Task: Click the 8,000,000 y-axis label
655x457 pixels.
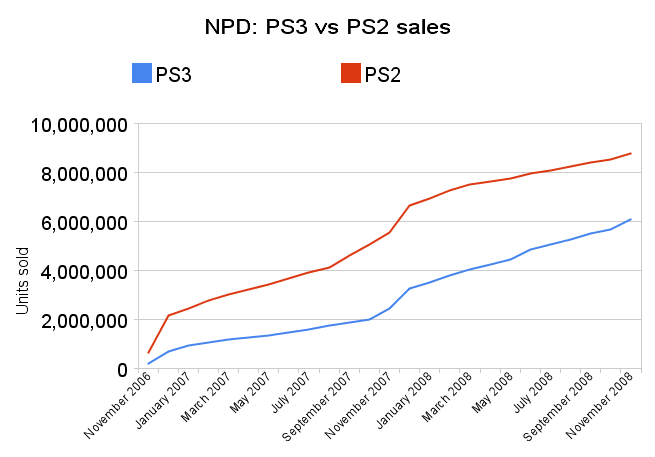Action: 84,174
